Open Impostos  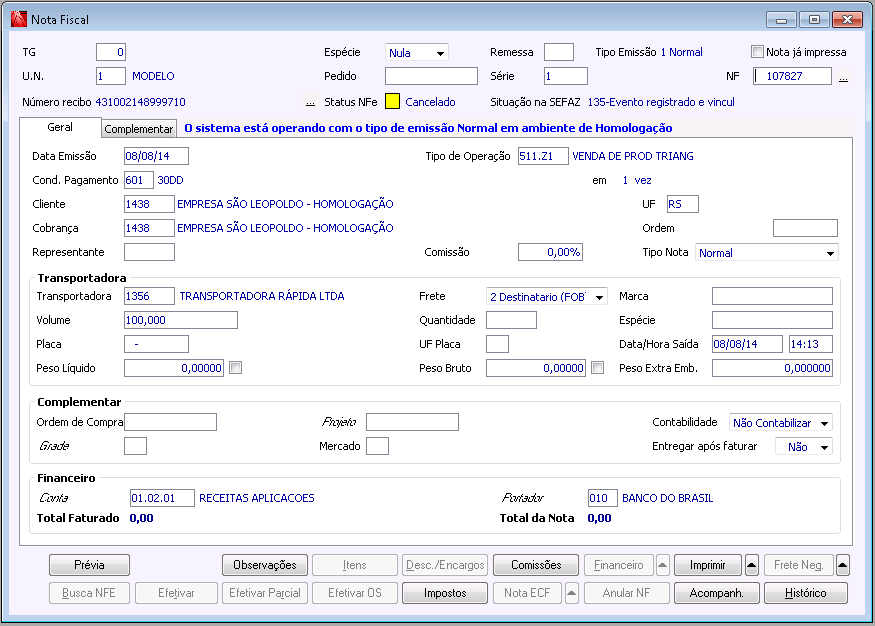[x=445, y=593]
